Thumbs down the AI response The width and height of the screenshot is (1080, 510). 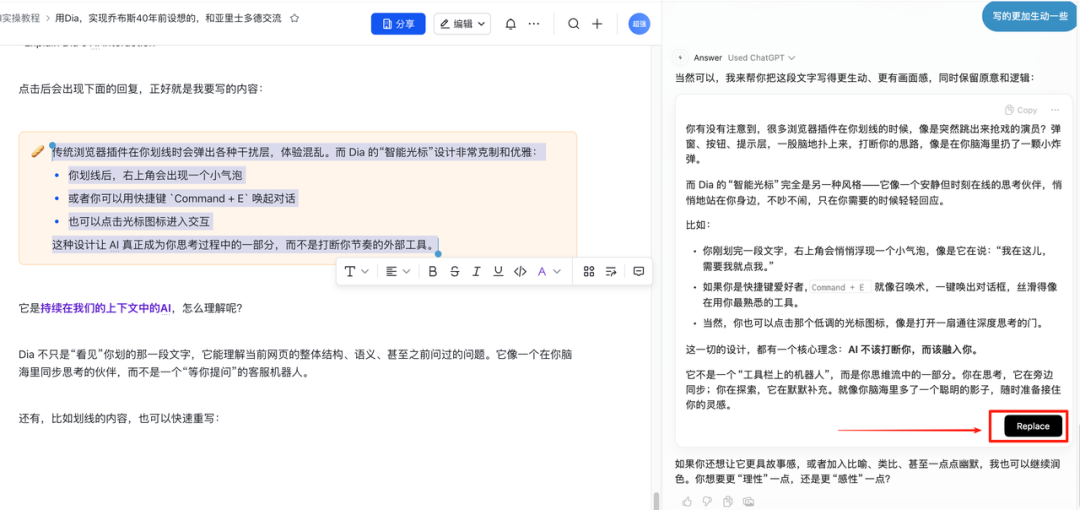[x=706, y=500]
